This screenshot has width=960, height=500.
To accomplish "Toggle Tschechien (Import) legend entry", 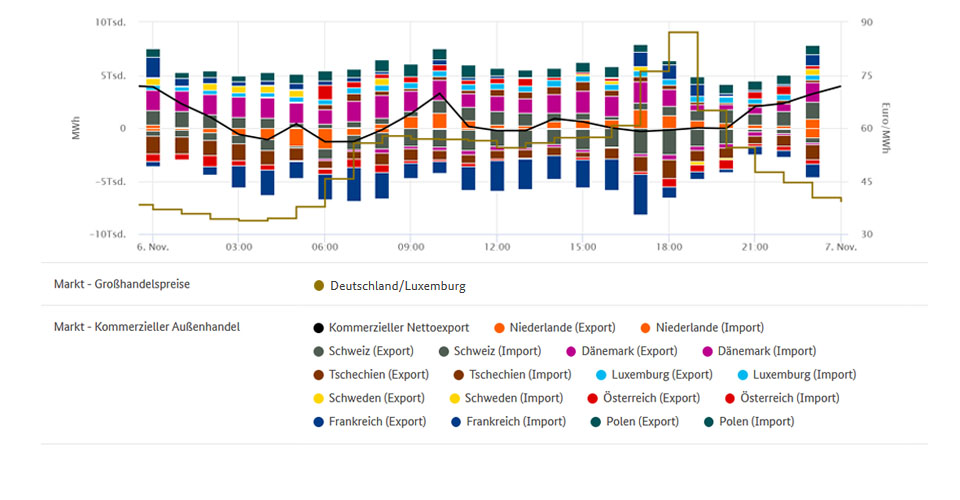I will (512, 375).
